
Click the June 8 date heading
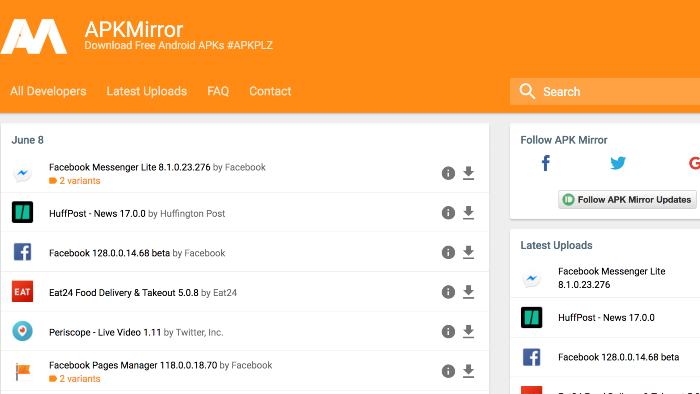click(27, 140)
